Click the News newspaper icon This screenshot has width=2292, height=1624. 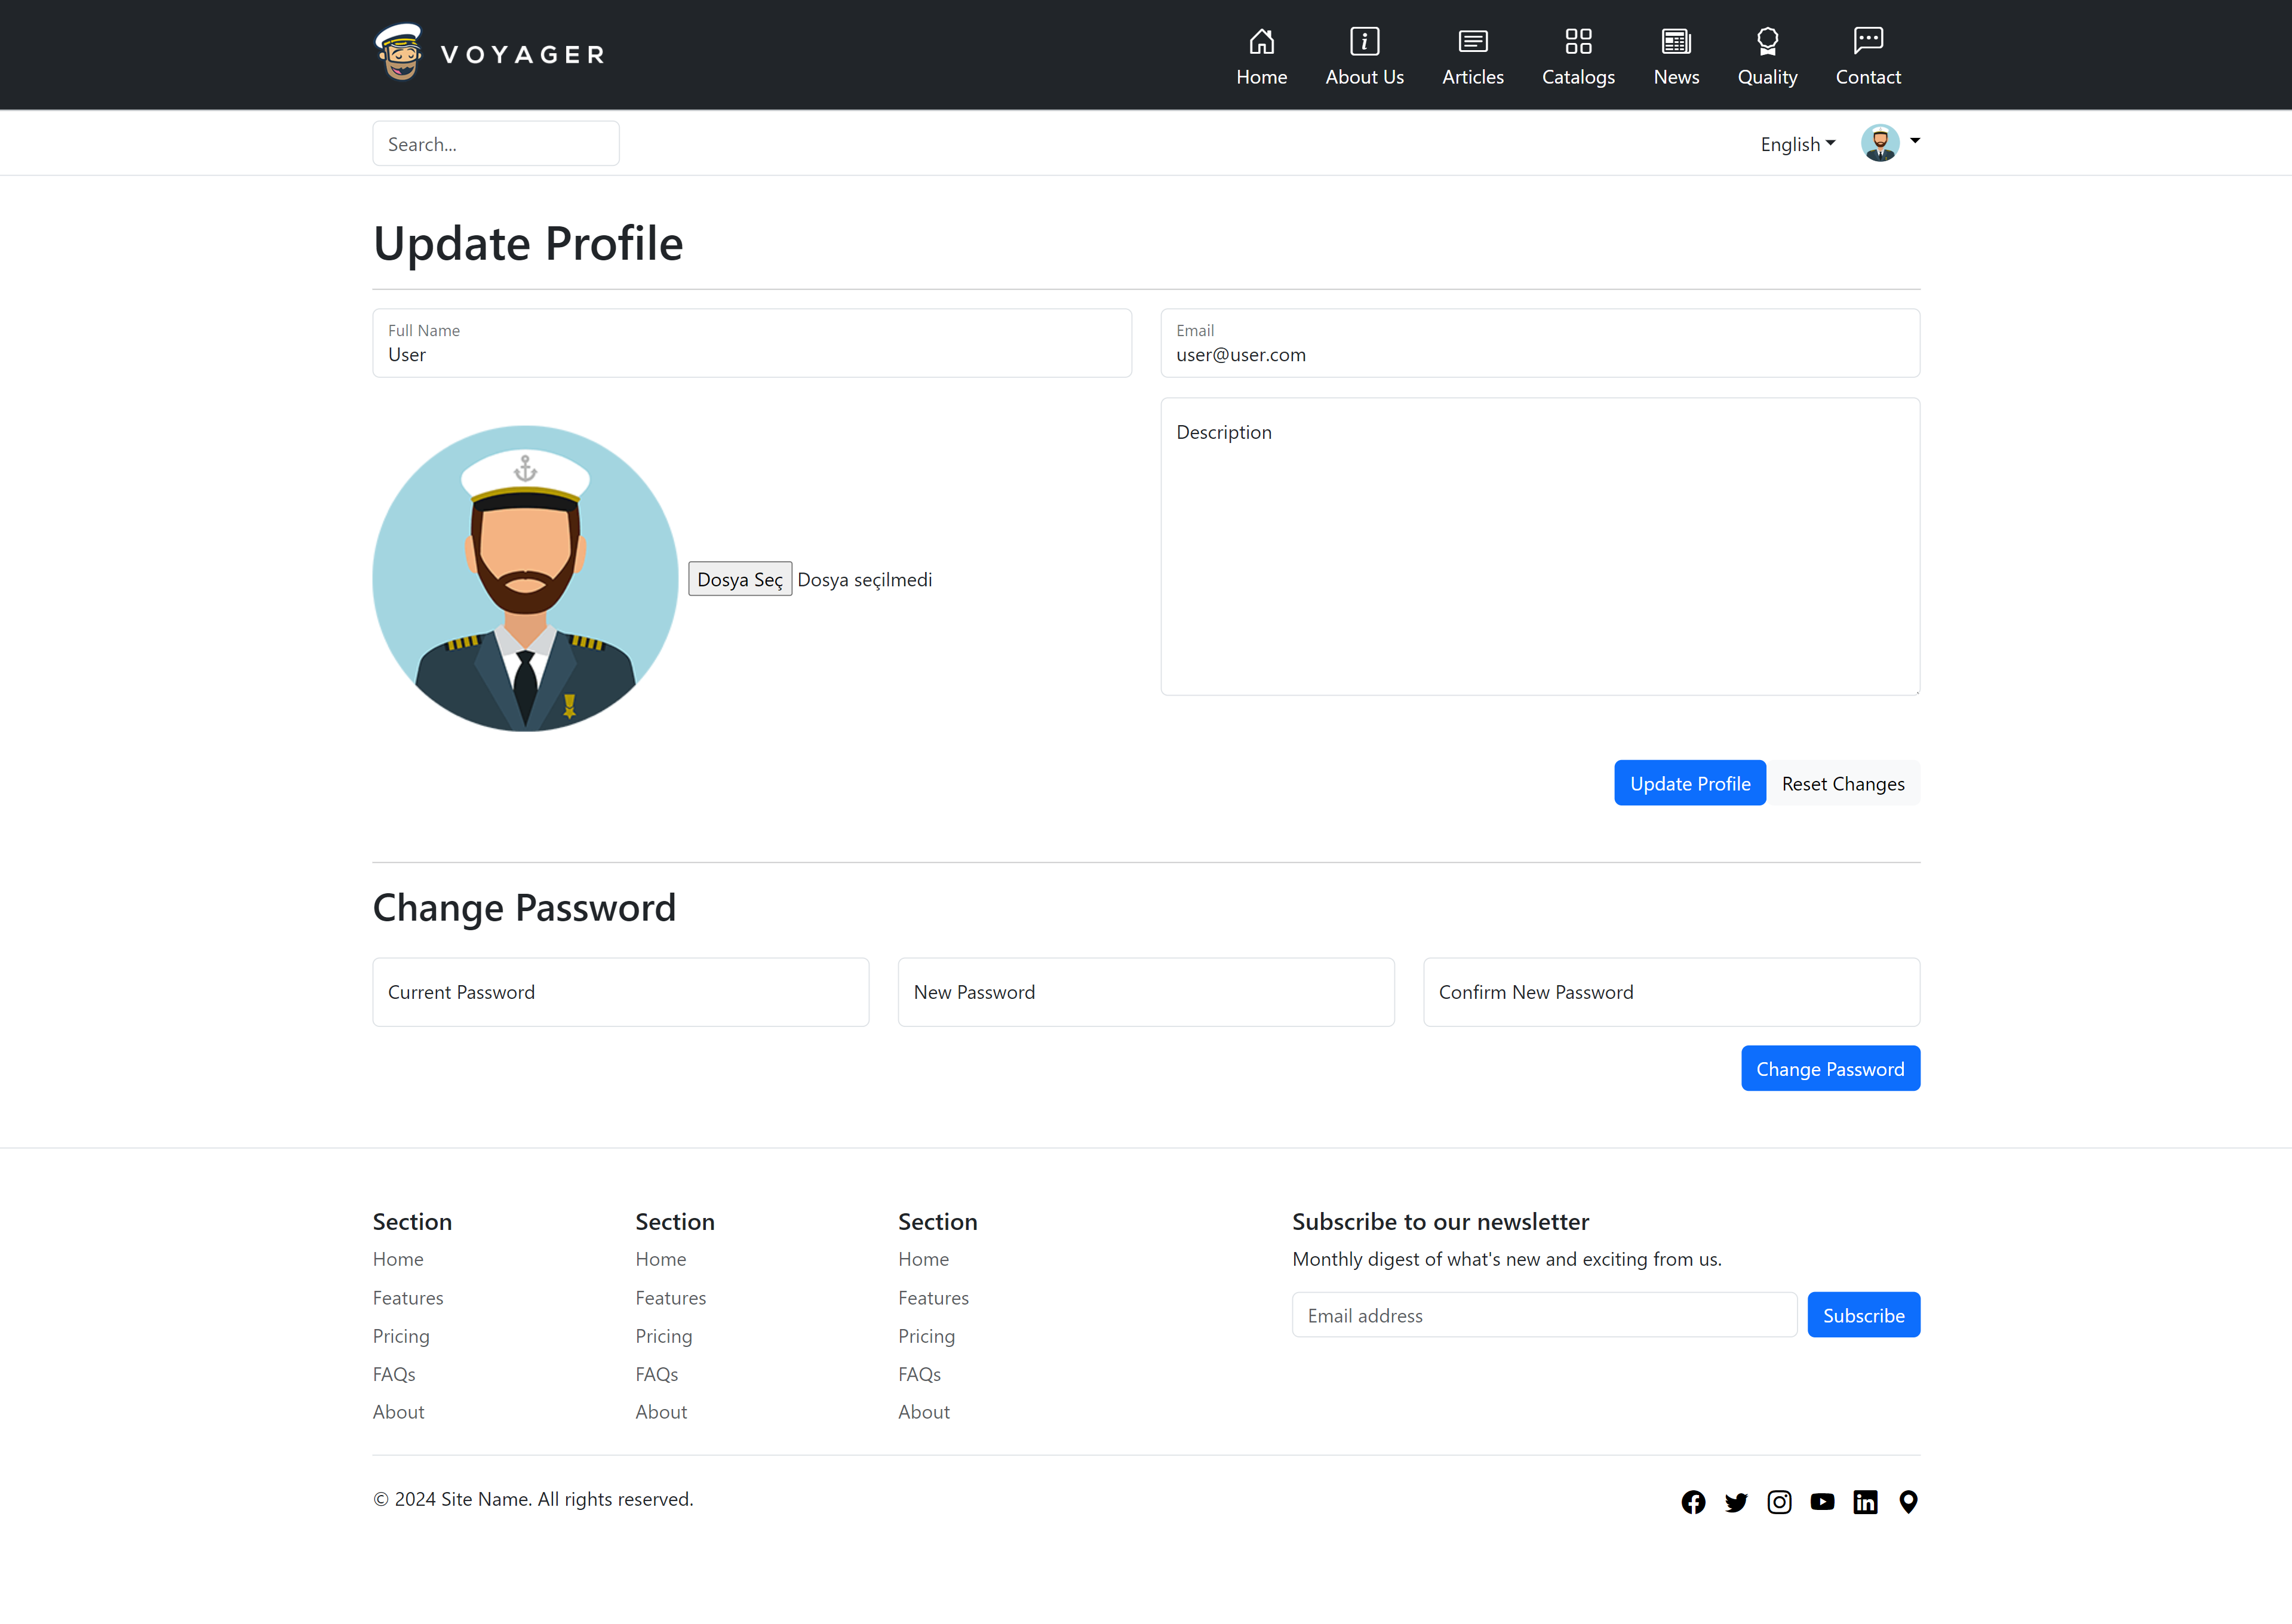(1676, 41)
